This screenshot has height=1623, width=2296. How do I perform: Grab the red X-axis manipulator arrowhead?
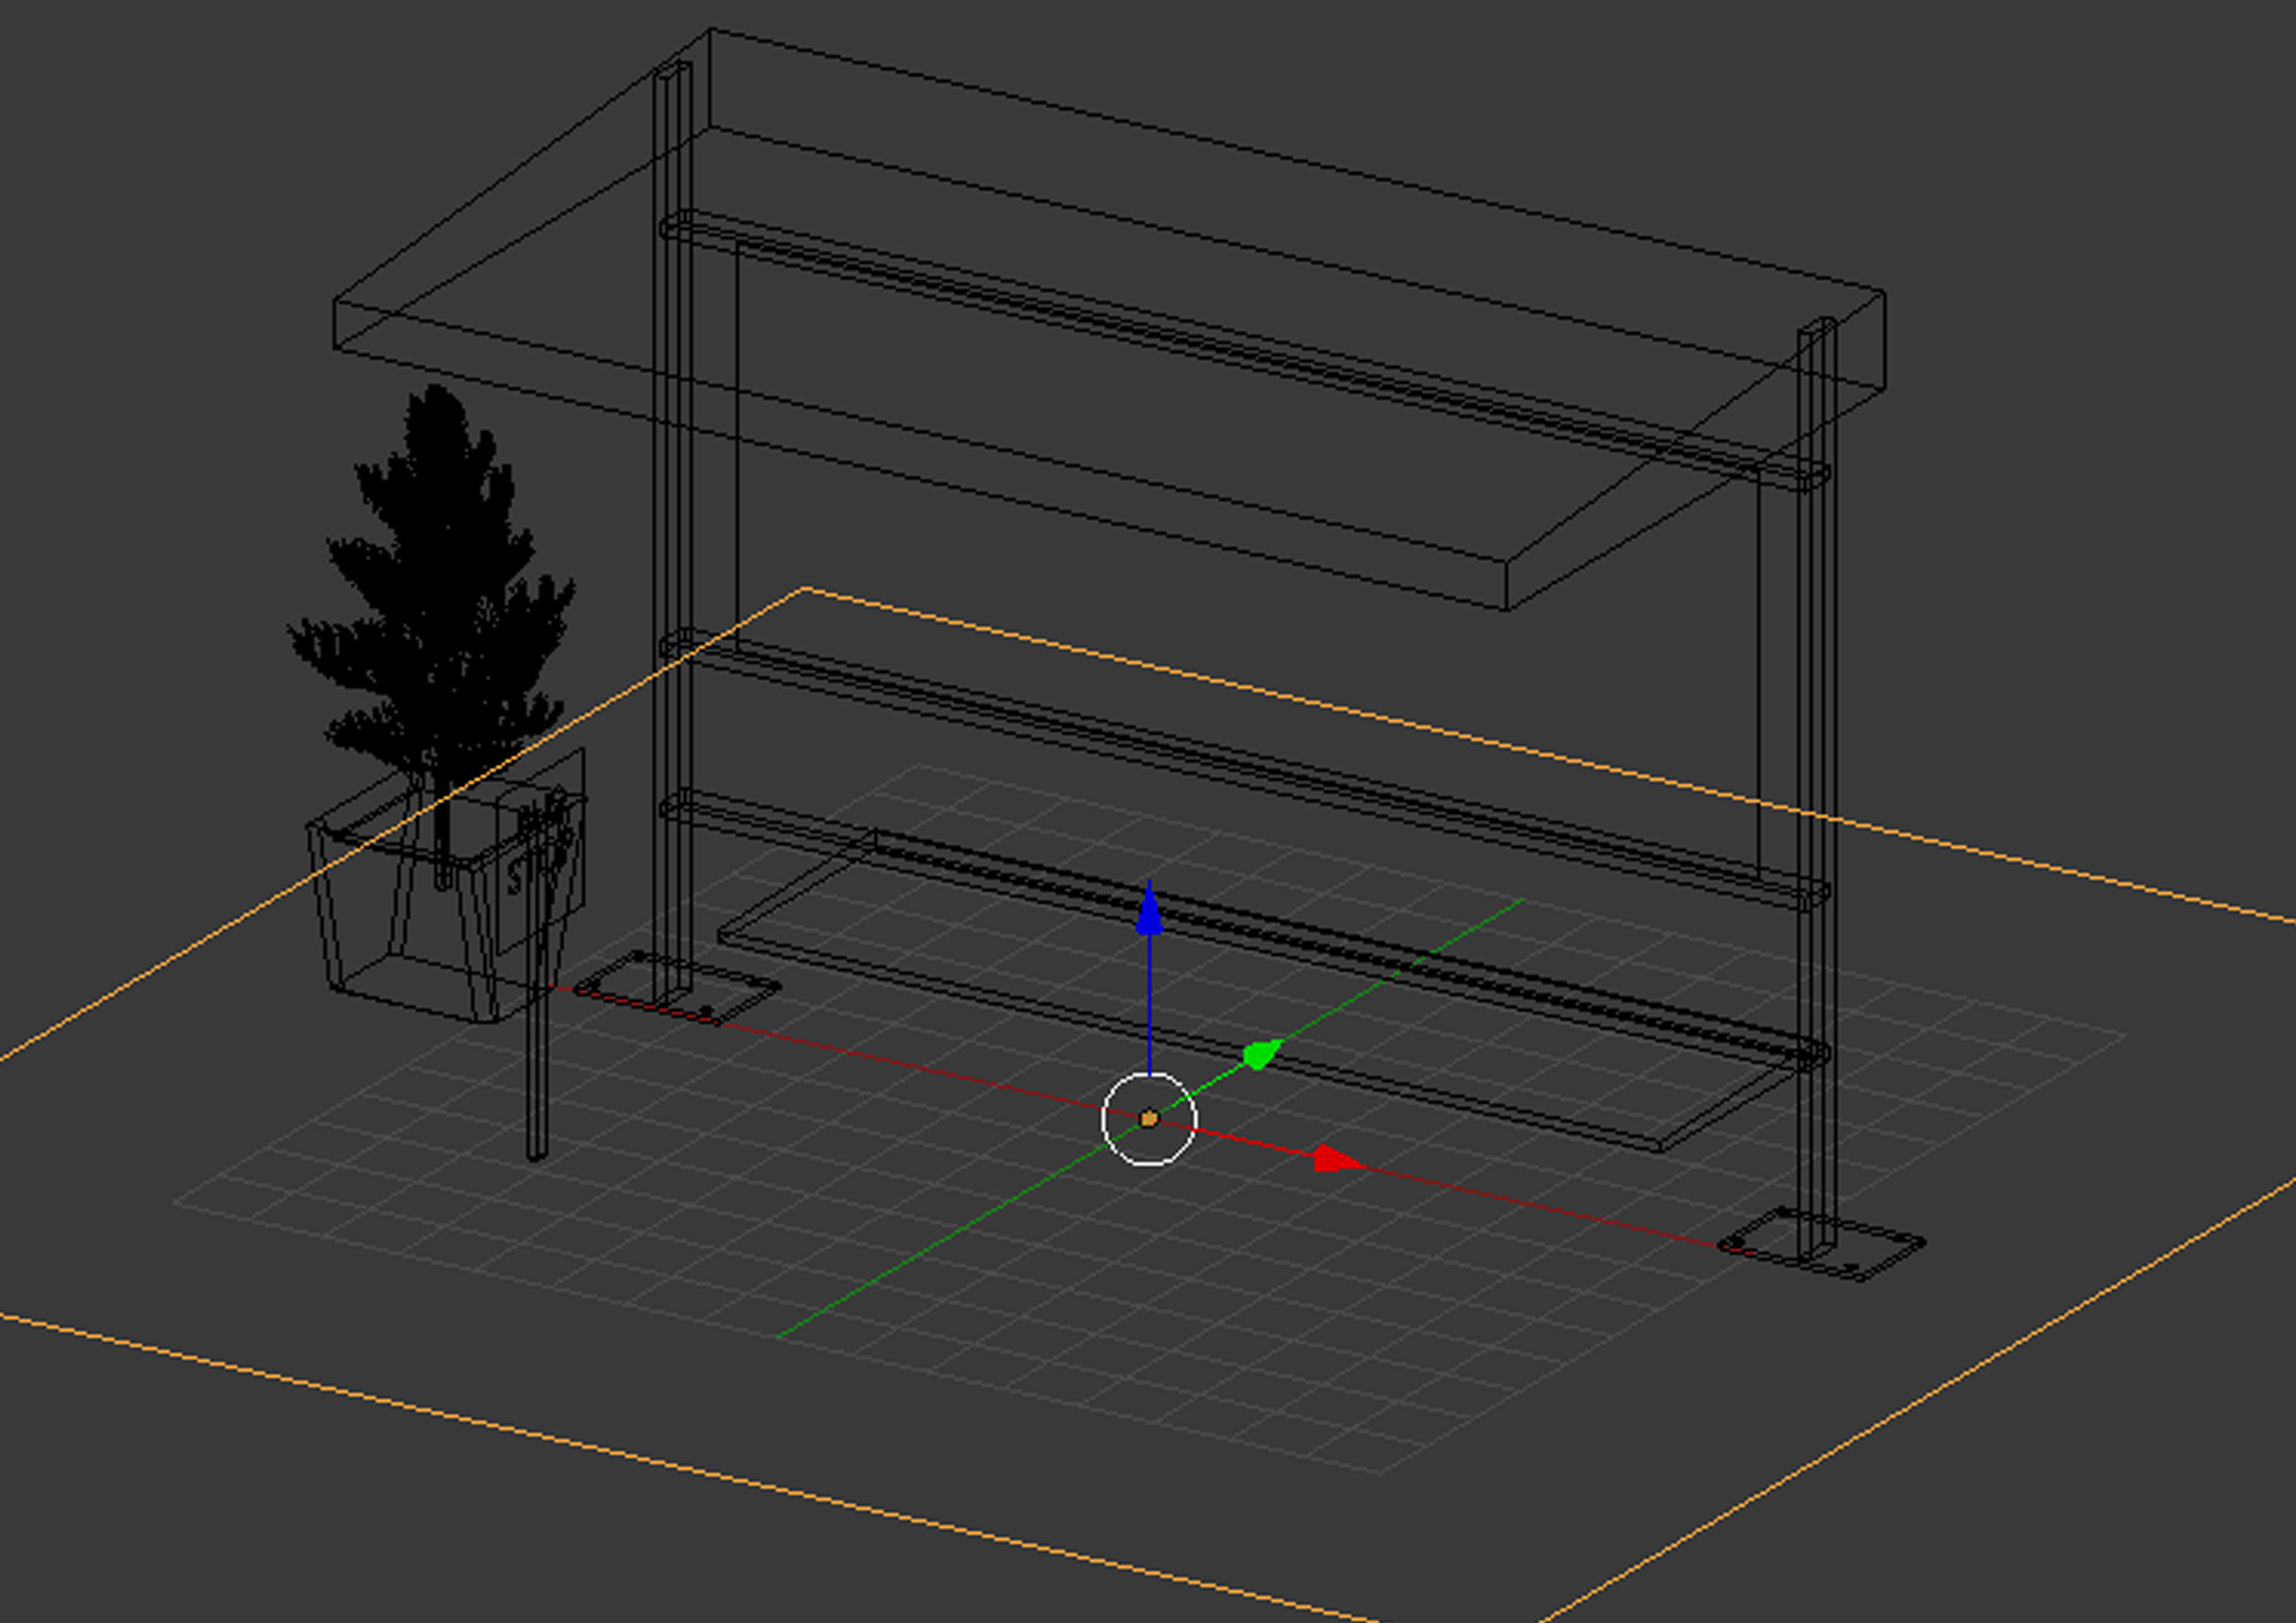[1337, 1159]
